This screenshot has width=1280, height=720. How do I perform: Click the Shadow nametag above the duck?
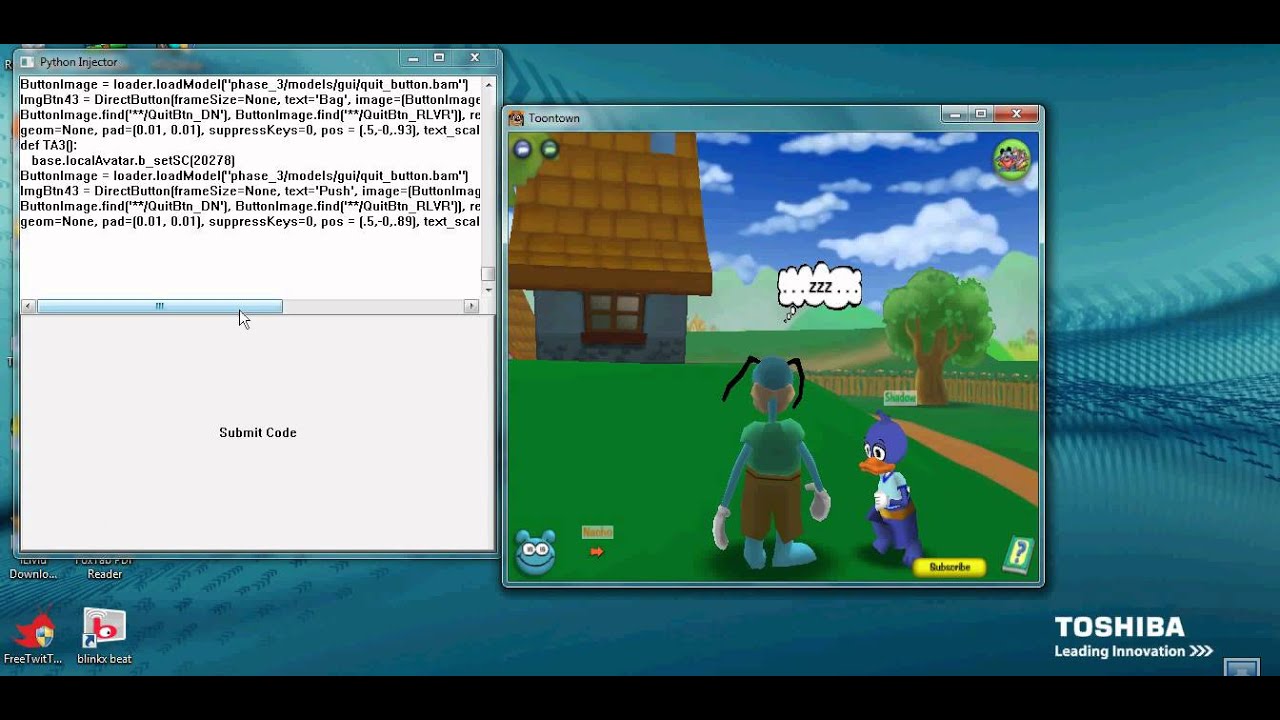pyautogui.click(x=900, y=398)
